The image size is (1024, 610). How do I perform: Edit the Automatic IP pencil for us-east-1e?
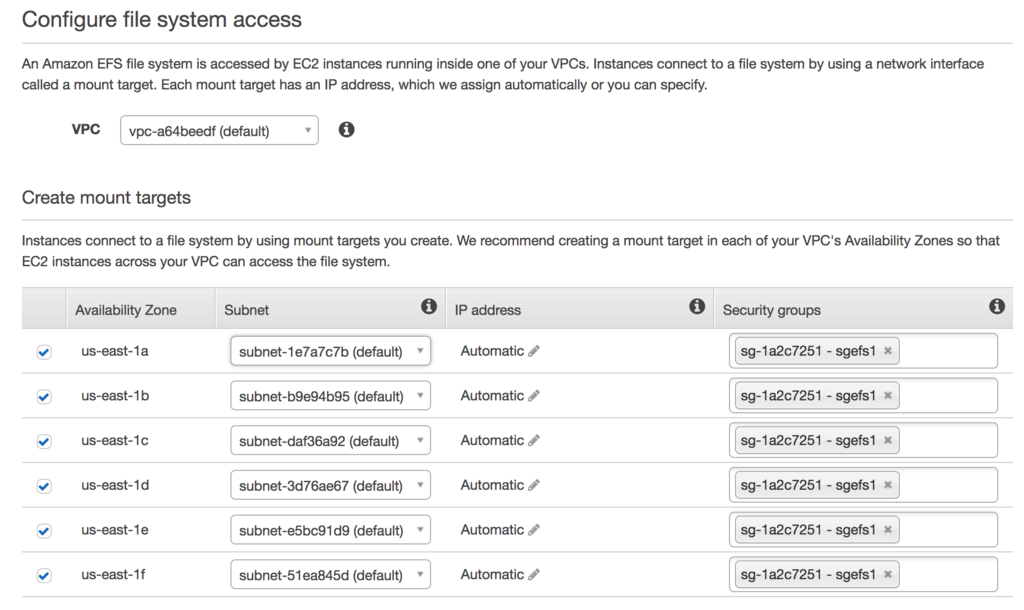[x=534, y=530]
